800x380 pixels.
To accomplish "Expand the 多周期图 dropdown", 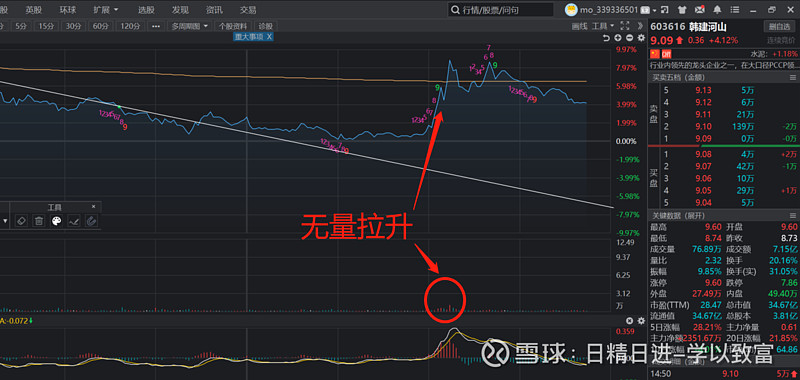I will pyautogui.click(x=190, y=26).
